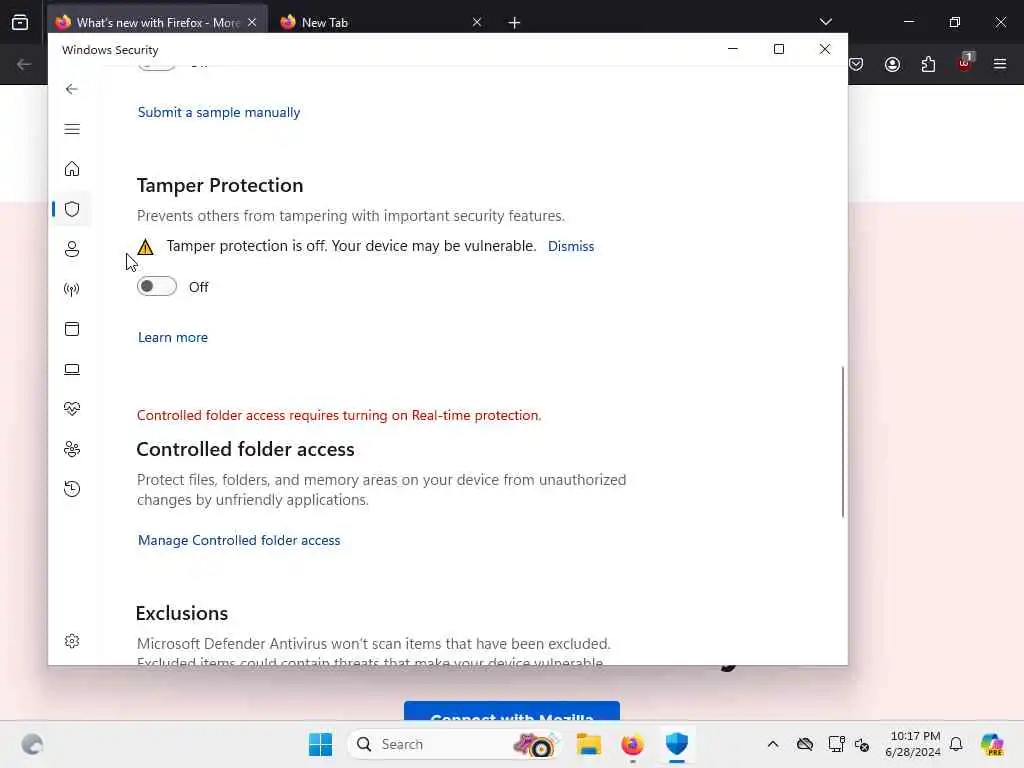Viewport: 1024px width, 768px height.
Task: Open File Explorer from the taskbar
Action: [x=589, y=744]
